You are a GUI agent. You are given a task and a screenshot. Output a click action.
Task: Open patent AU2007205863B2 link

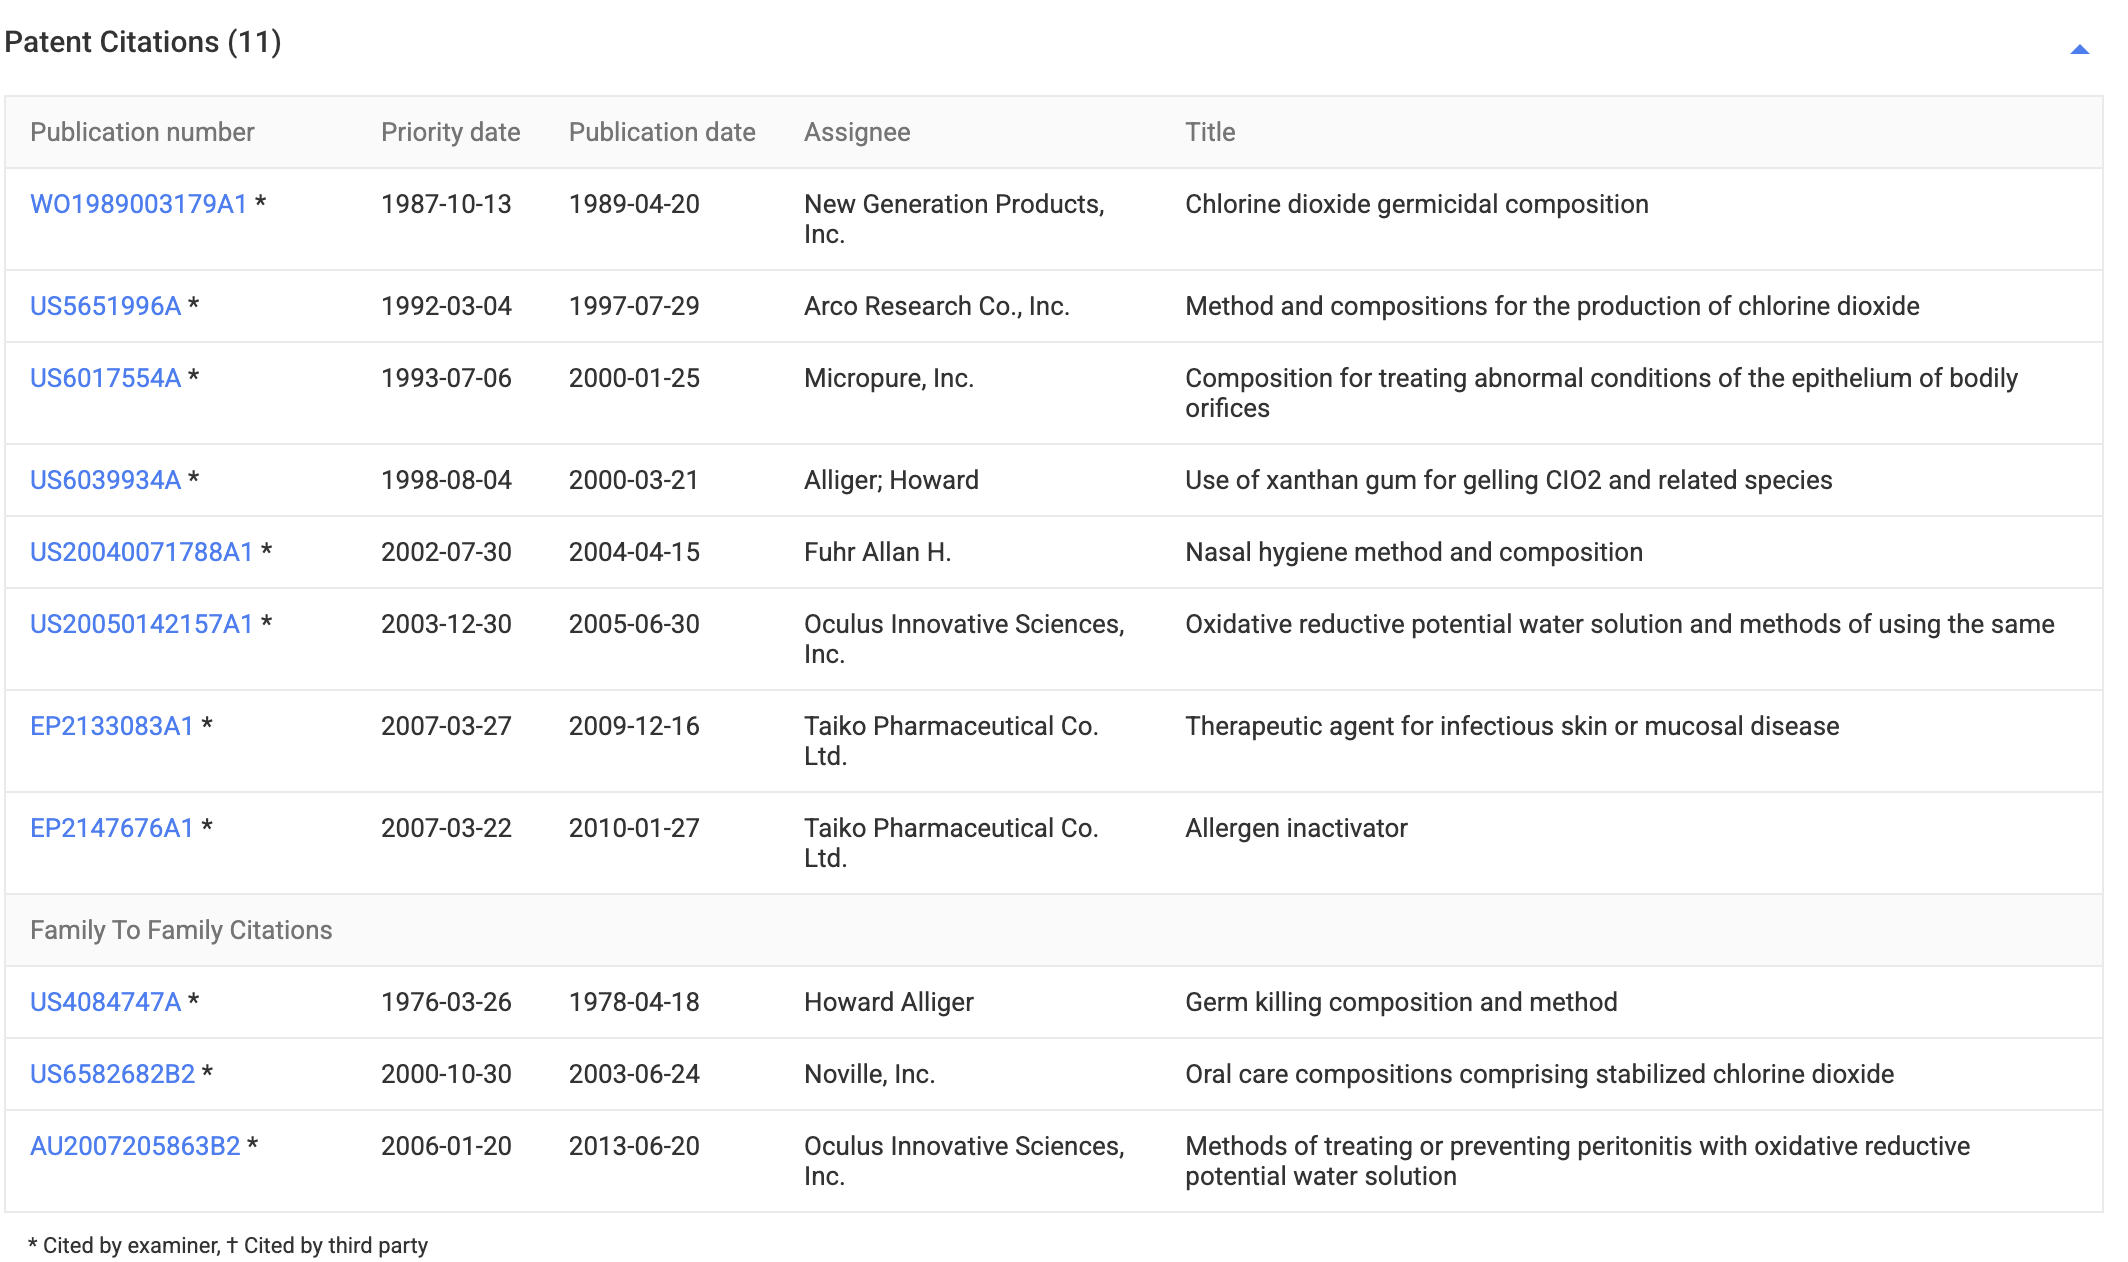coord(135,1146)
